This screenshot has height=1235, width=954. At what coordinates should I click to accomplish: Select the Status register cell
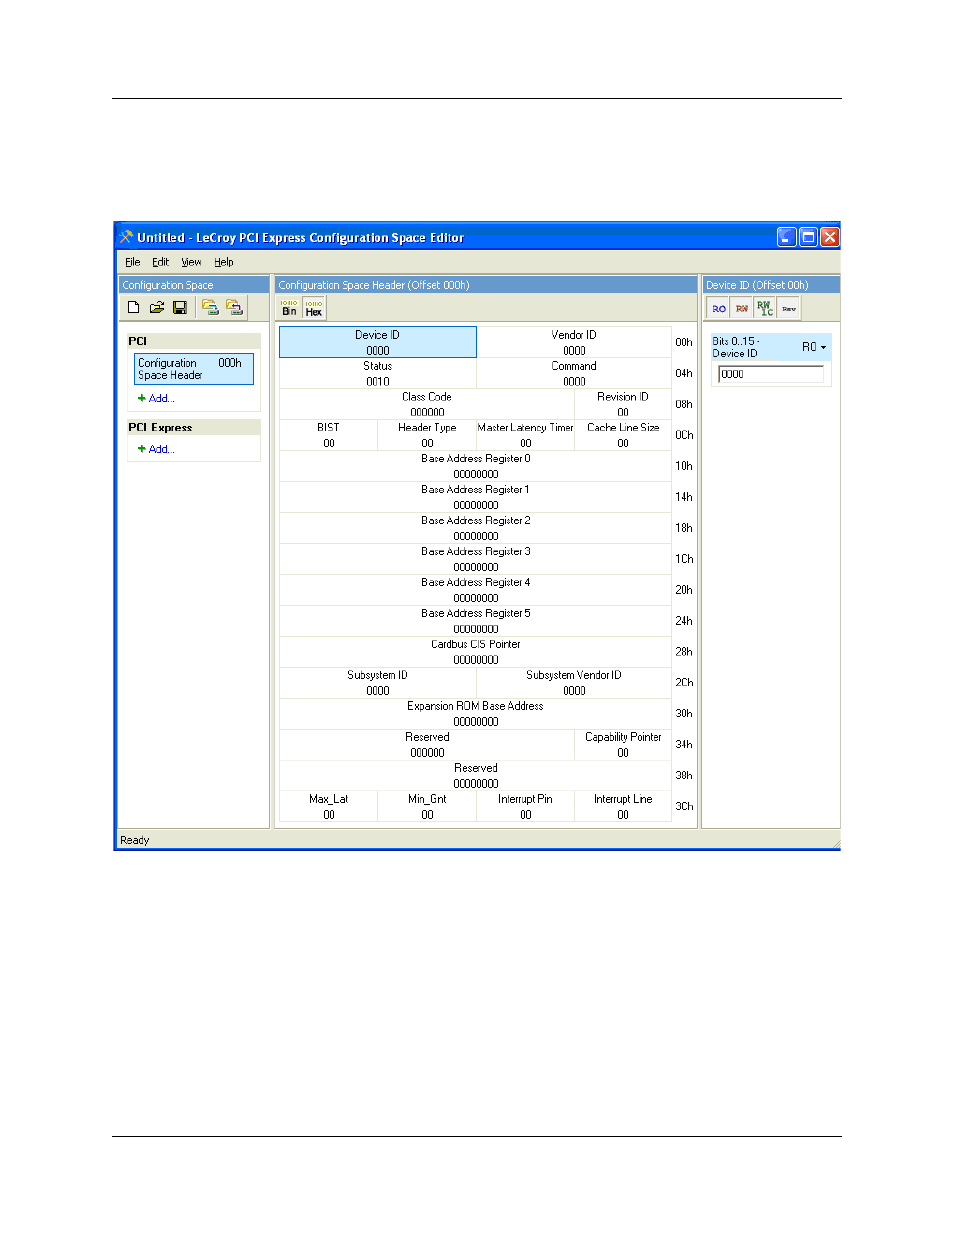click(x=377, y=373)
